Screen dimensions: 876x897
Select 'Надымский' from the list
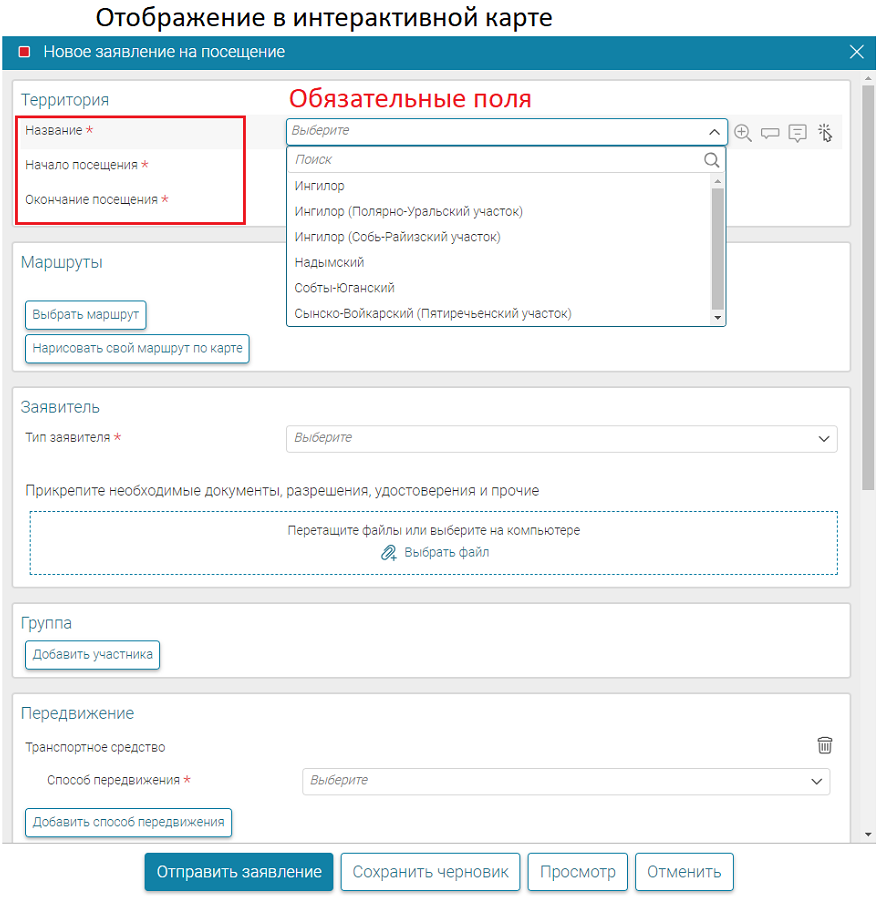tap(329, 262)
